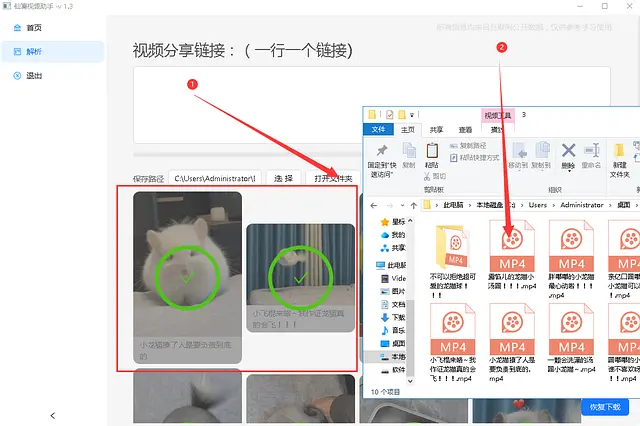
Task: Collapse the sidebar with the left arrow
Action: [x=53, y=415]
